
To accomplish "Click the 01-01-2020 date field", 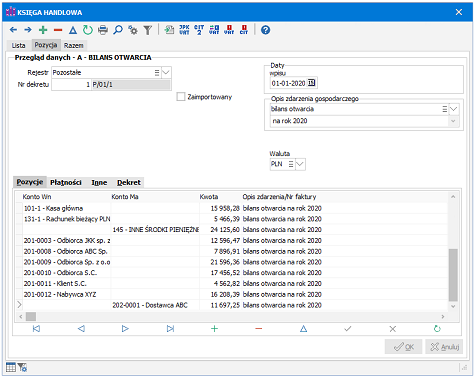I will coord(288,83).
